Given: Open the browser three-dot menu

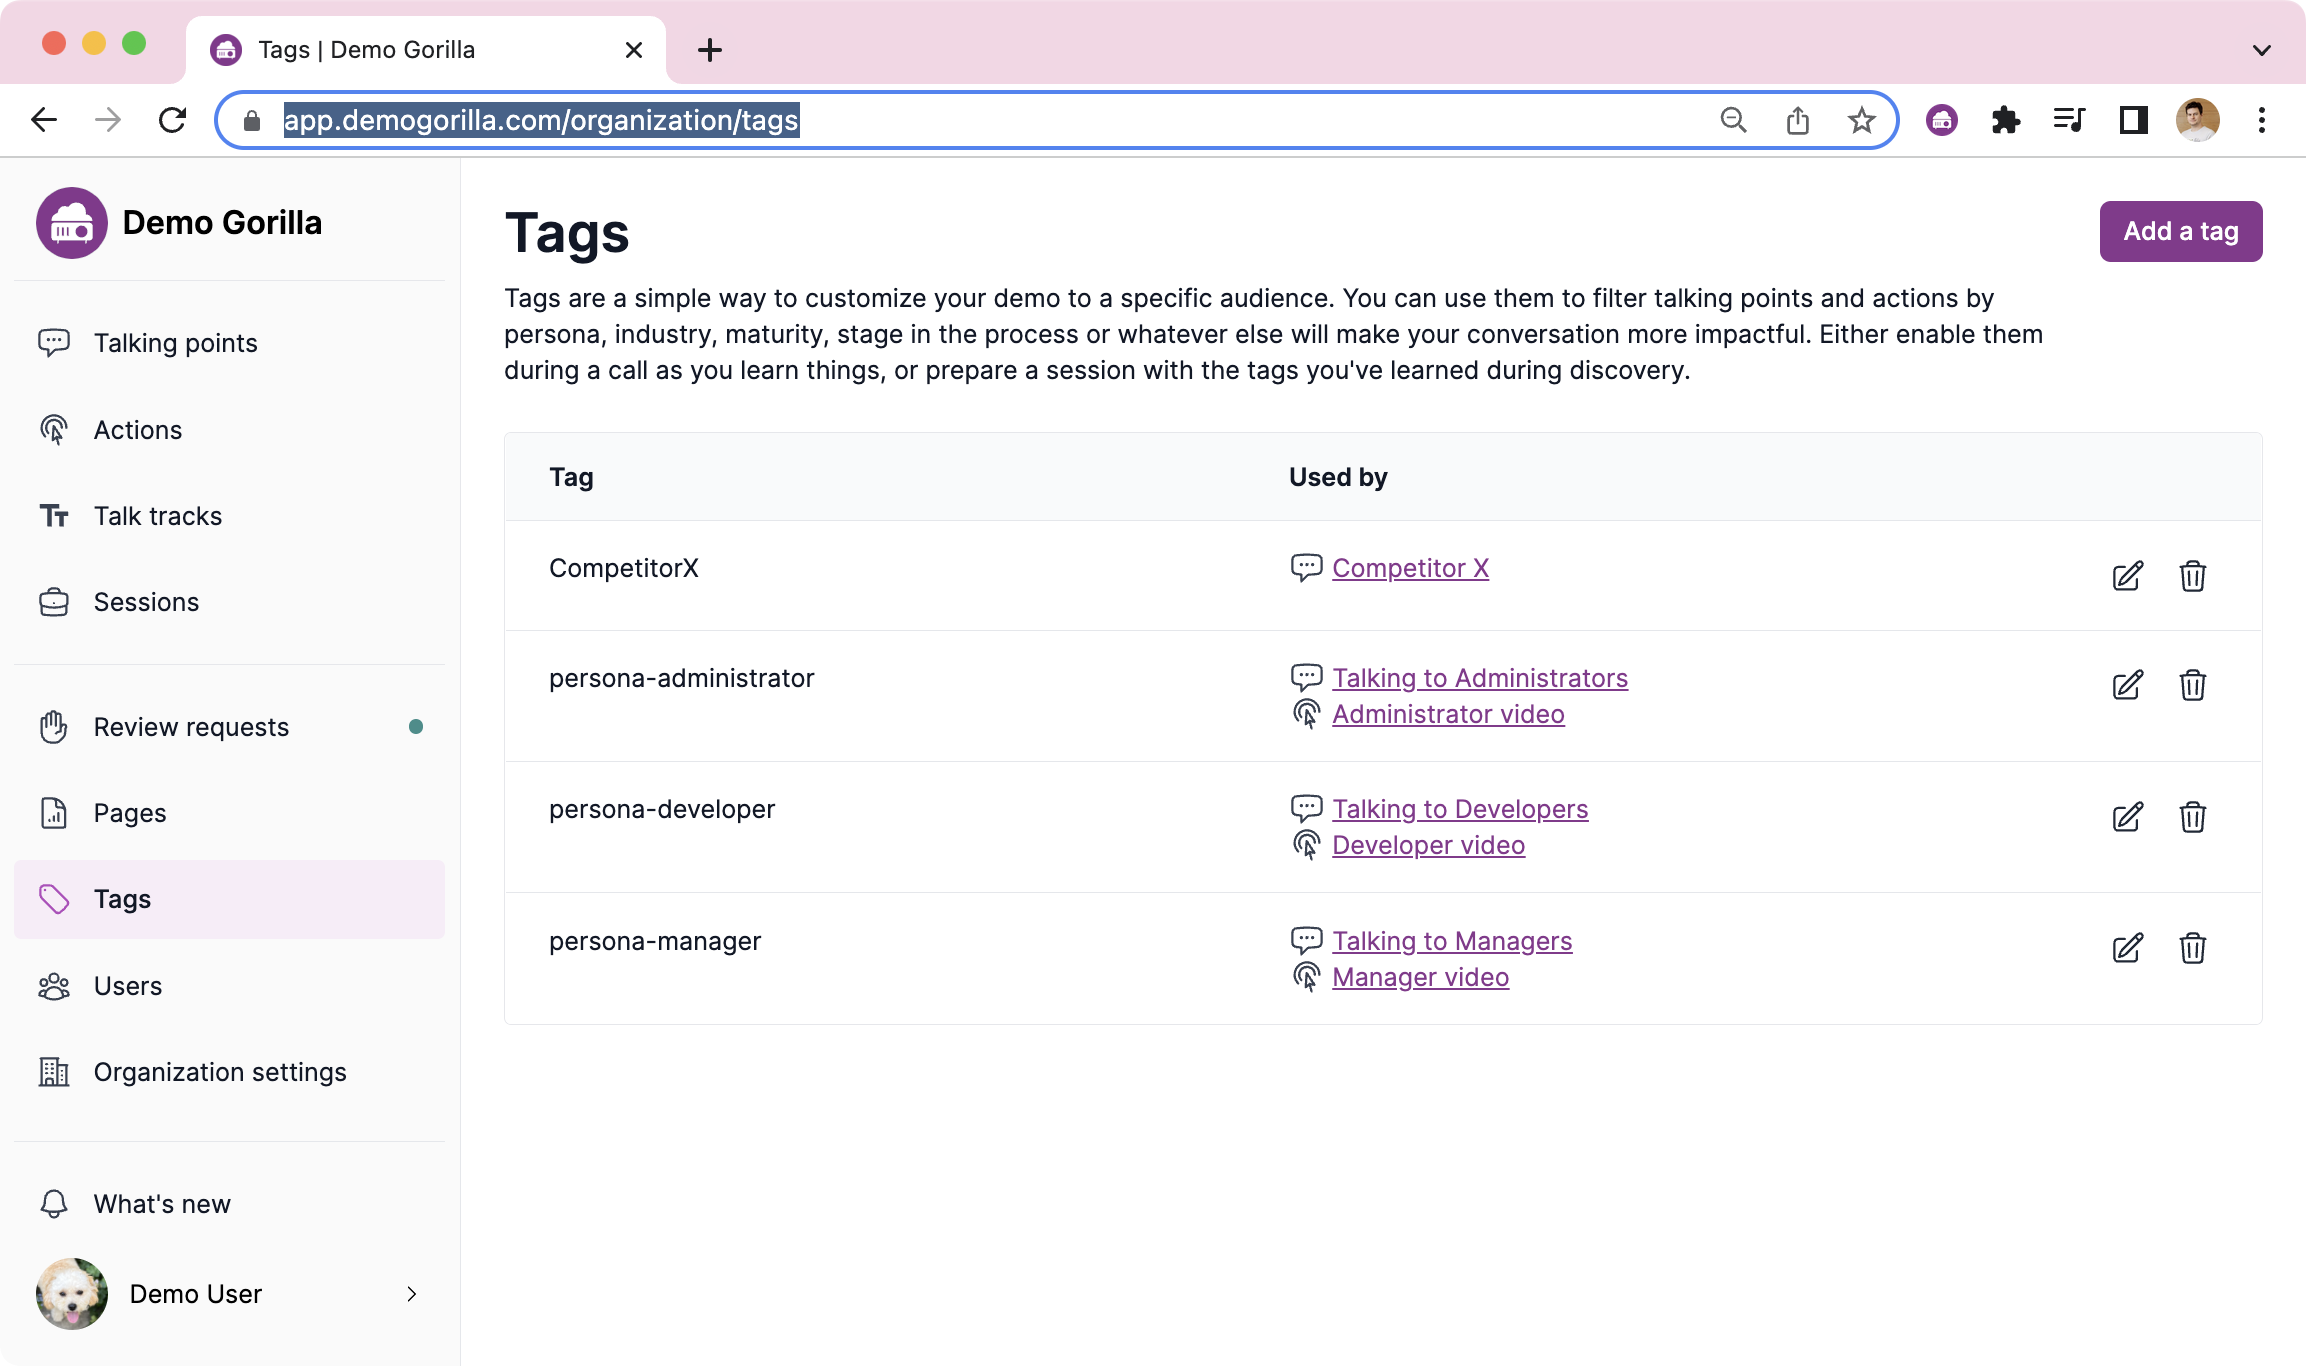Looking at the screenshot, I should coord(2260,120).
